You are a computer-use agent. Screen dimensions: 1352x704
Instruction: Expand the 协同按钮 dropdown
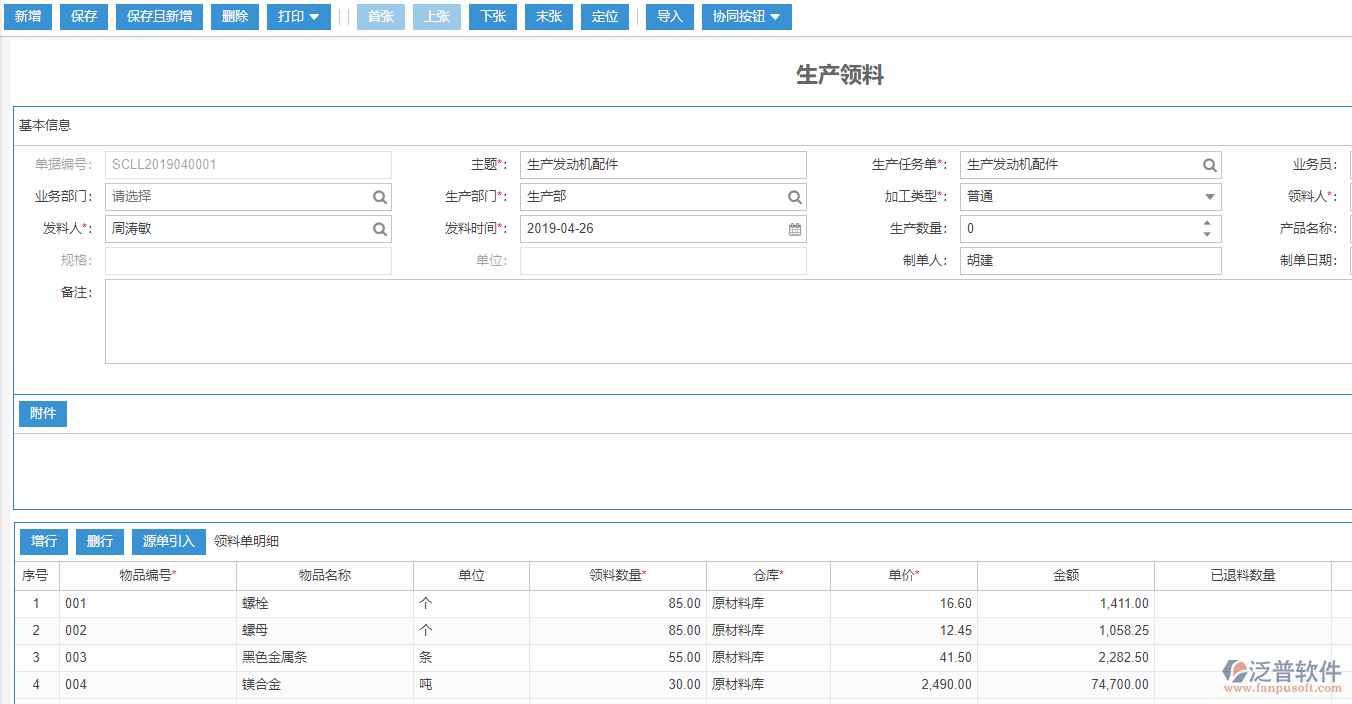pyautogui.click(x=746, y=17)
